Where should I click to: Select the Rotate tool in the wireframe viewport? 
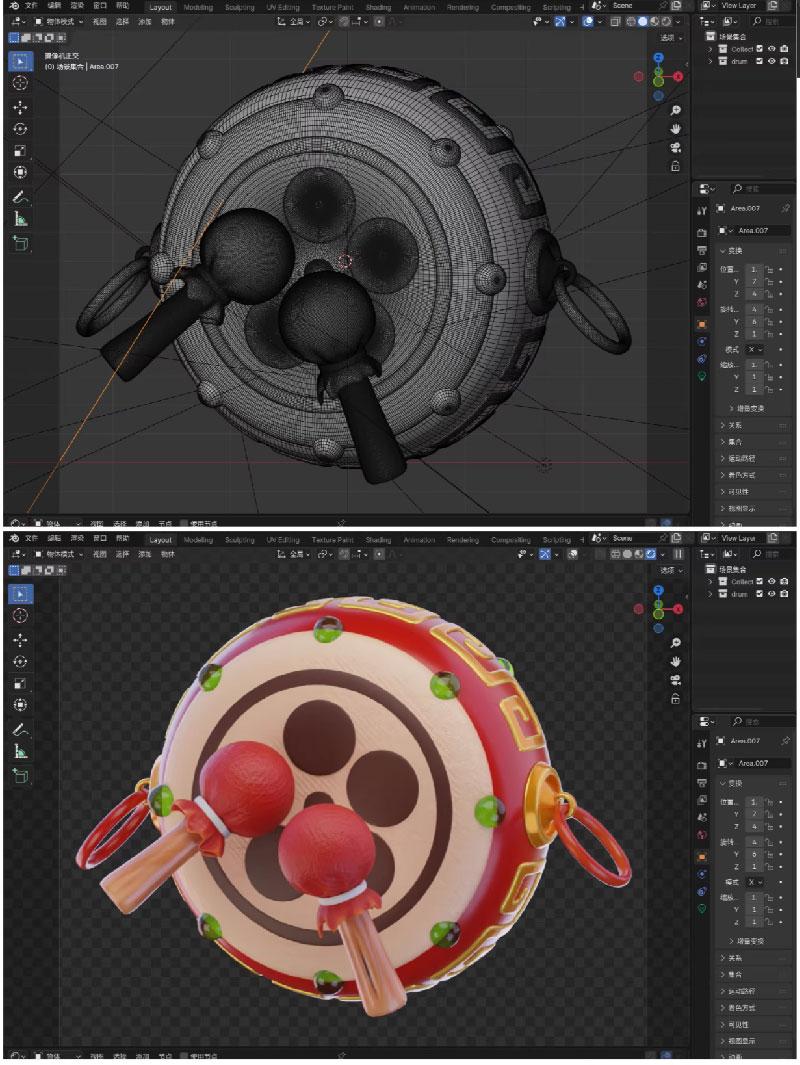(x=20, y=128)
